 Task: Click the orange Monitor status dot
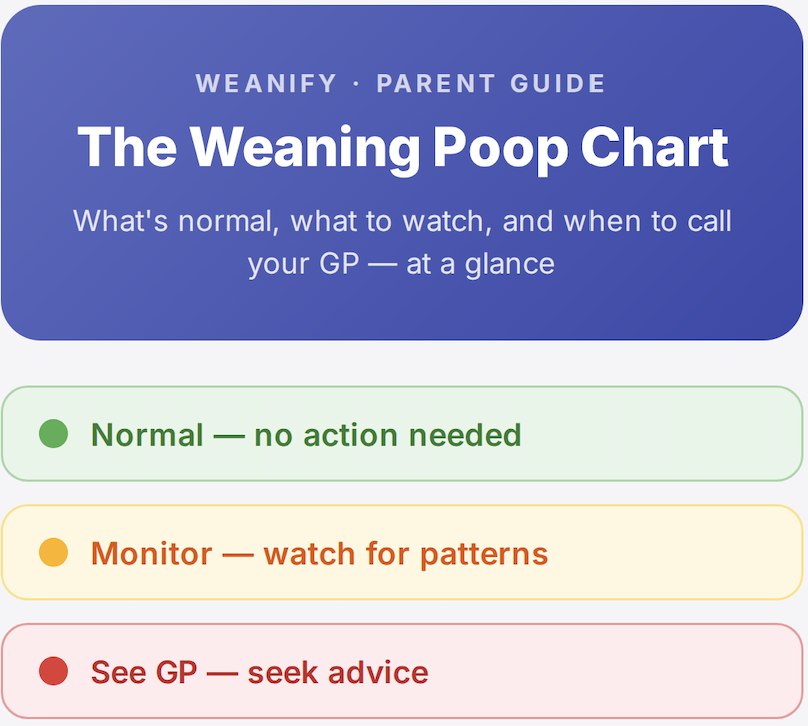coord(54,552)
